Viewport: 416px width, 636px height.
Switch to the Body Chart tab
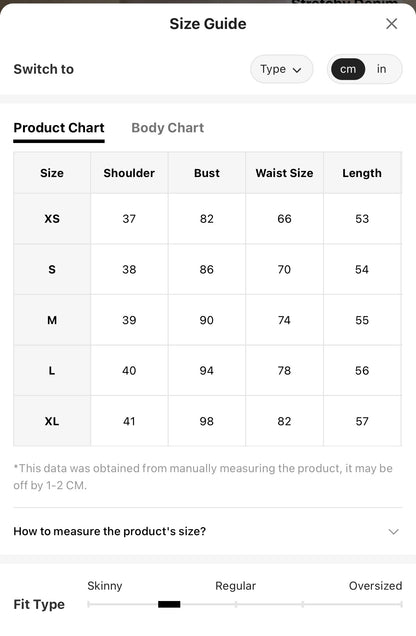pyautogui.click(x=167, y=128)
